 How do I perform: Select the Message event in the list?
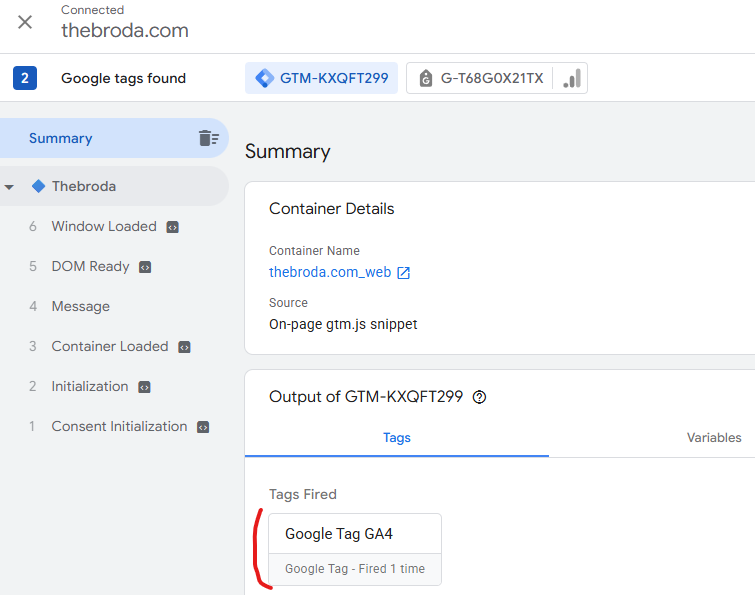[x=80, y=307]
